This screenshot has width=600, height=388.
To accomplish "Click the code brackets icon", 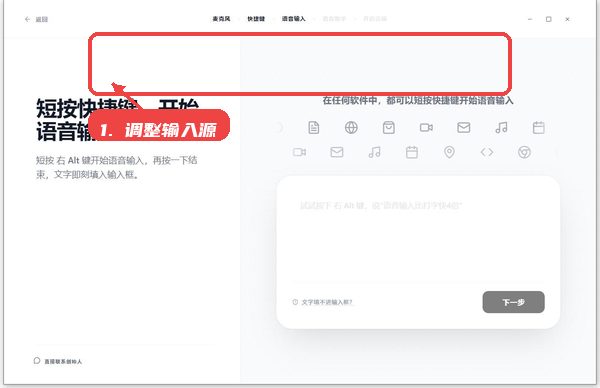I will pos(487,152).
